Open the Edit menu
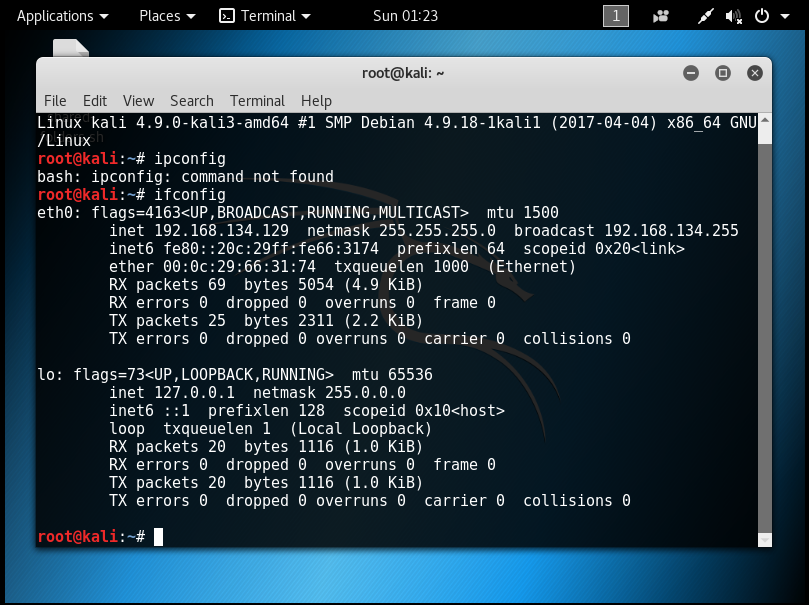Viewport: 809px width, 605px height. pos(95,101)
